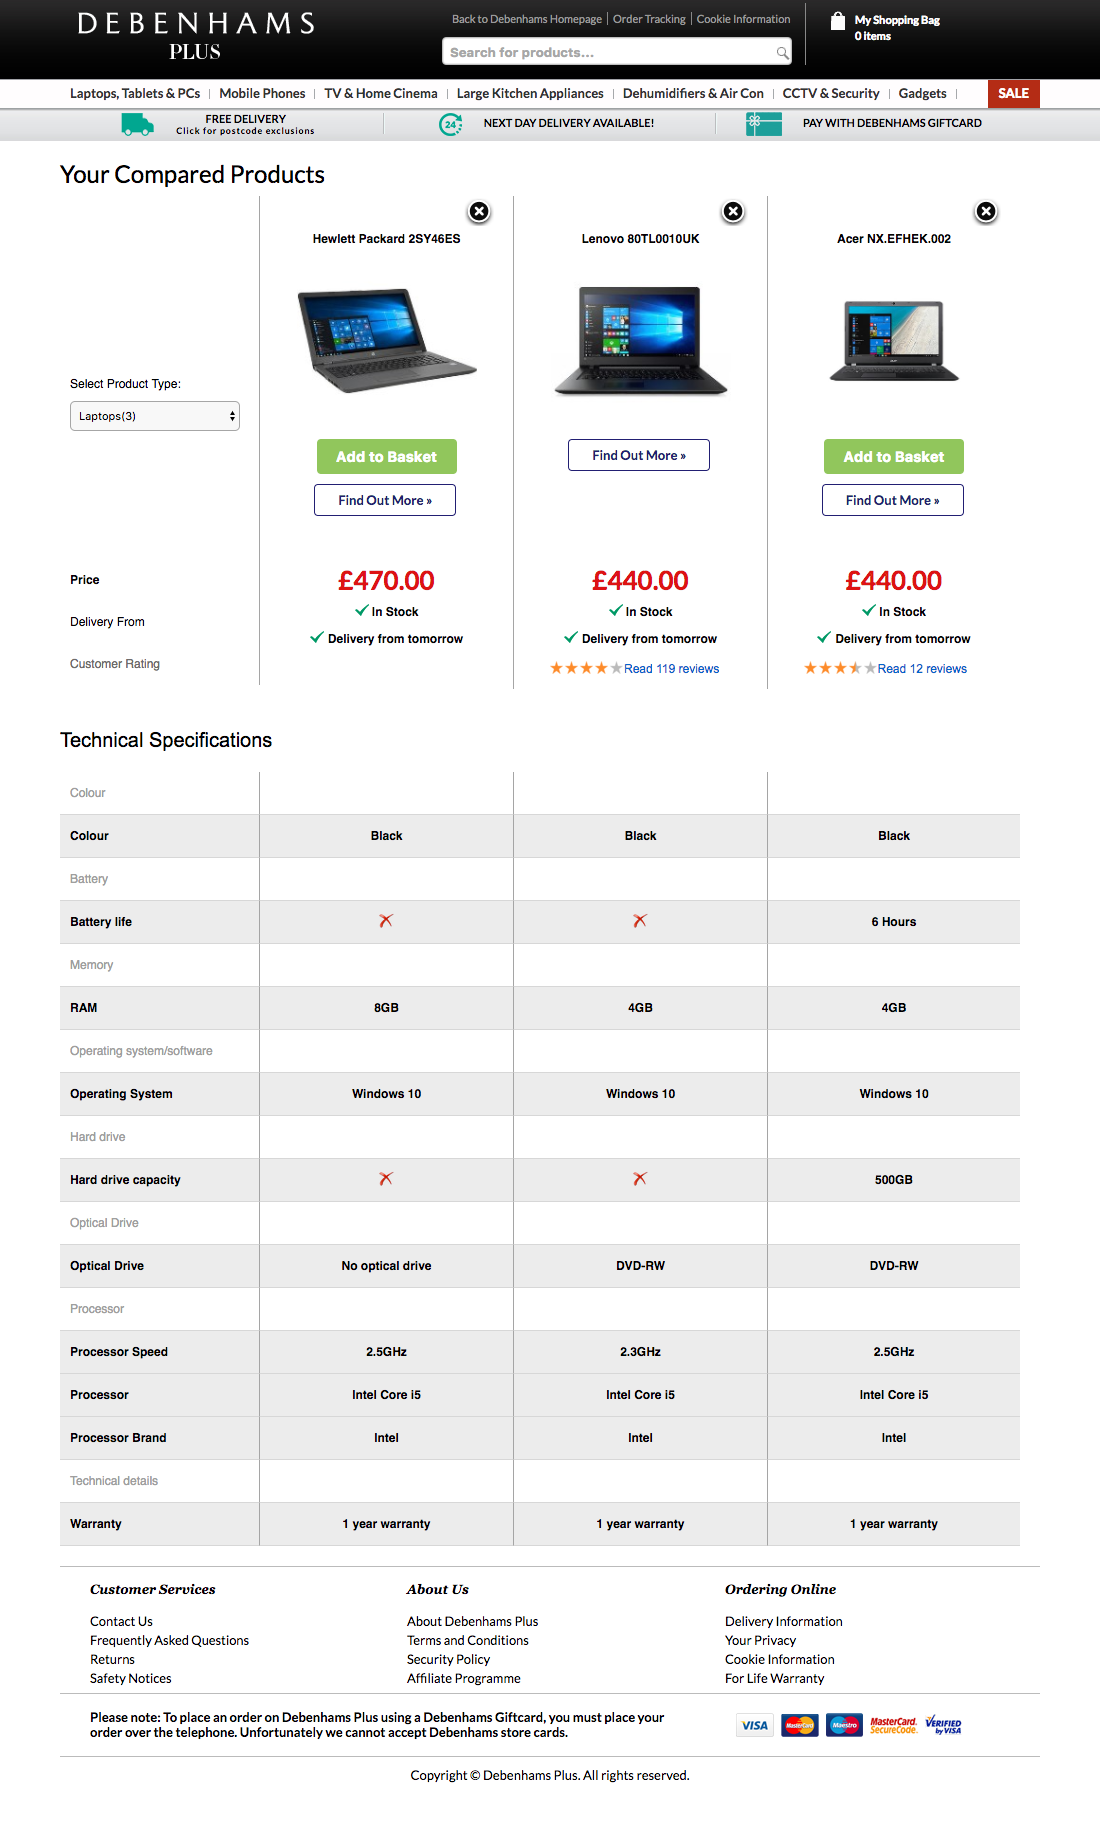Open the Order Tracking link
1100x1833 pixels.
[649, 18]
